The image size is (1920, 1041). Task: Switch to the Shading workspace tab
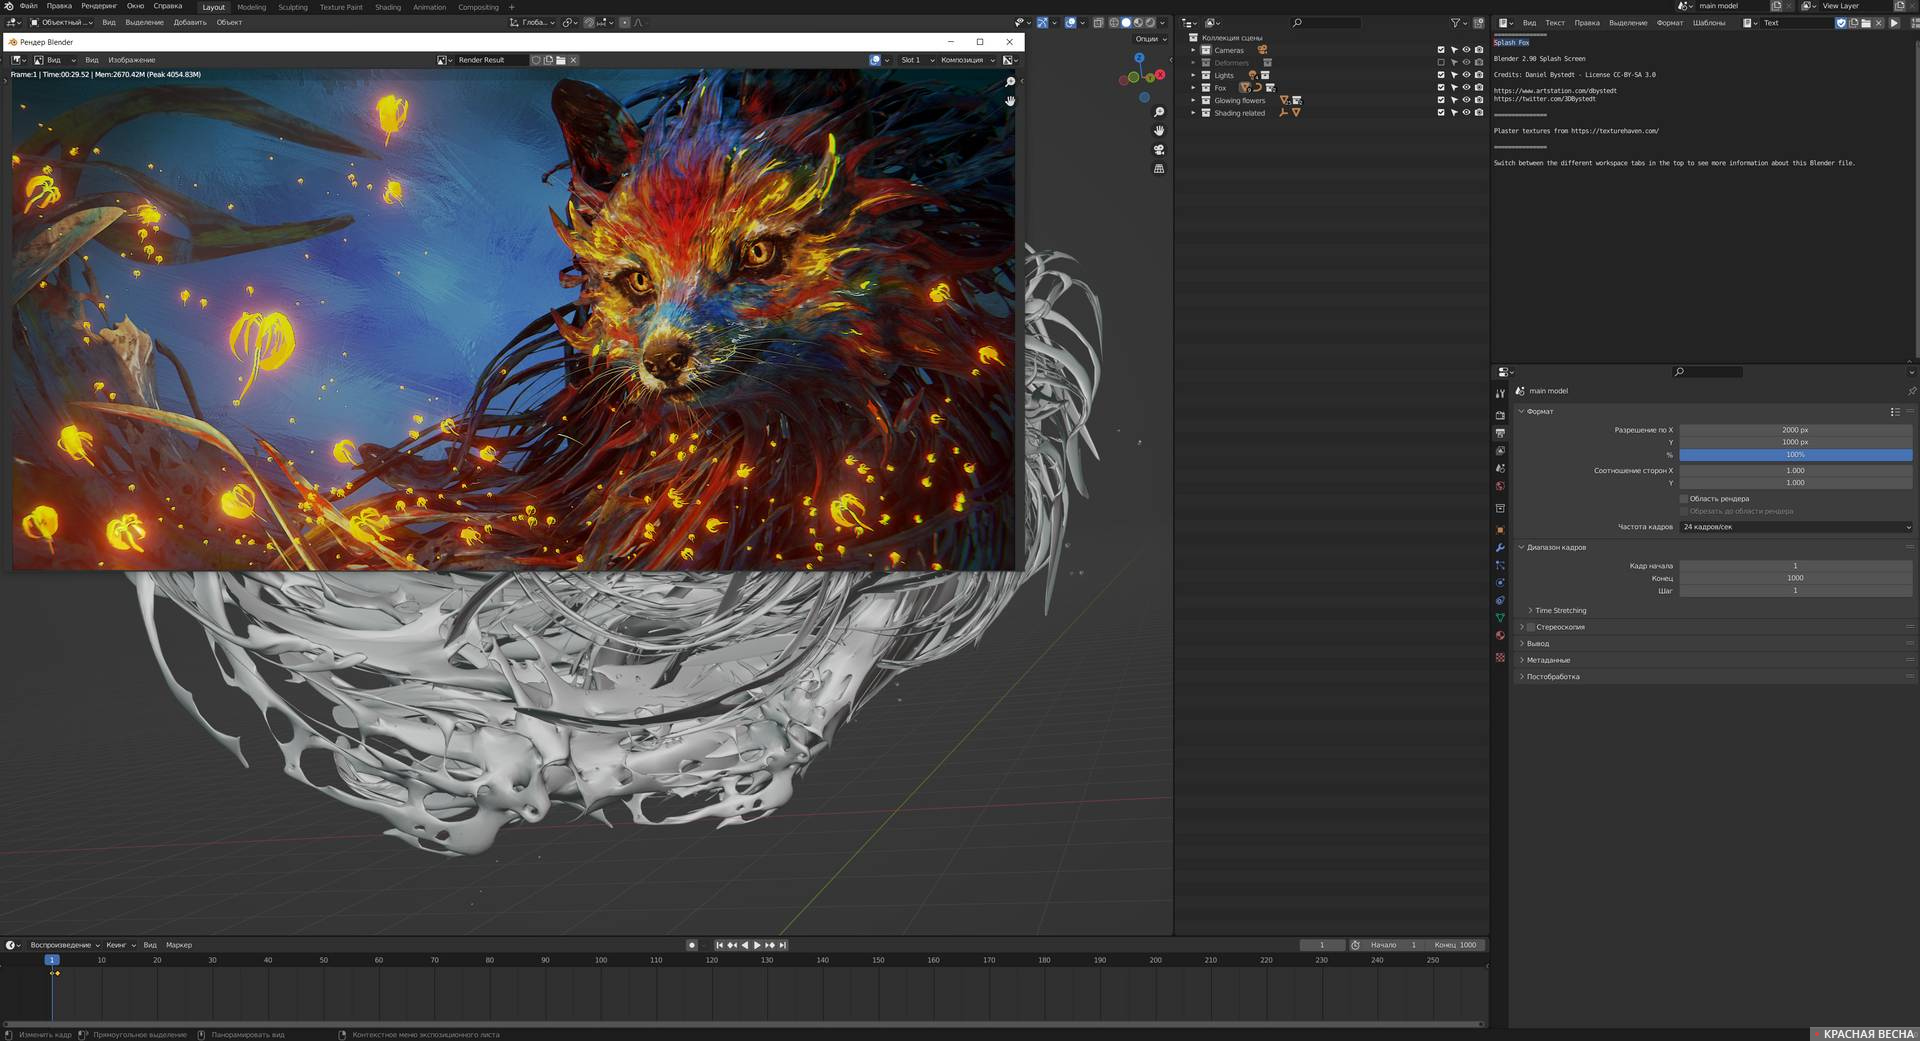388,7
